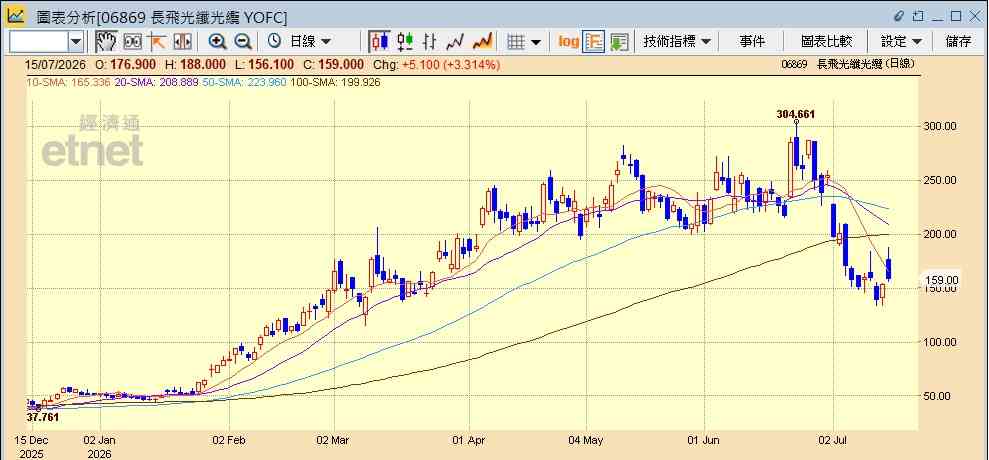This screenshot has height=460, width=989.
Task: Activate the crosshair data viewer tool
Action: point(132,42)
